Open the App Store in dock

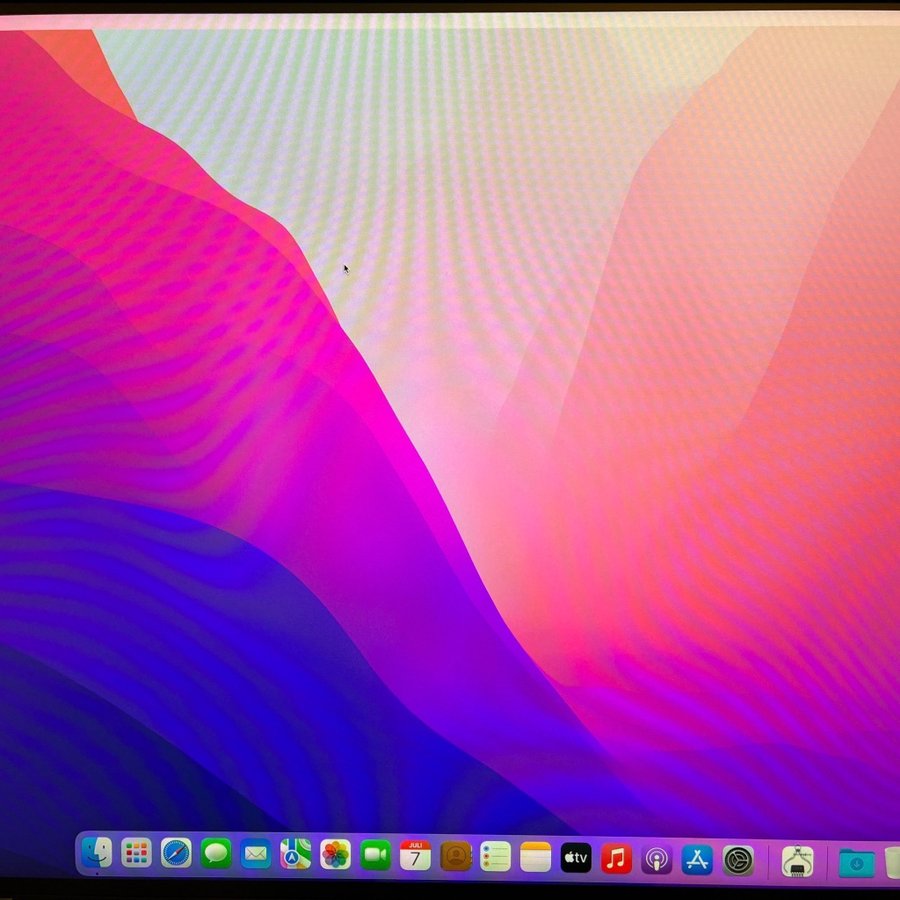[697, 860]
